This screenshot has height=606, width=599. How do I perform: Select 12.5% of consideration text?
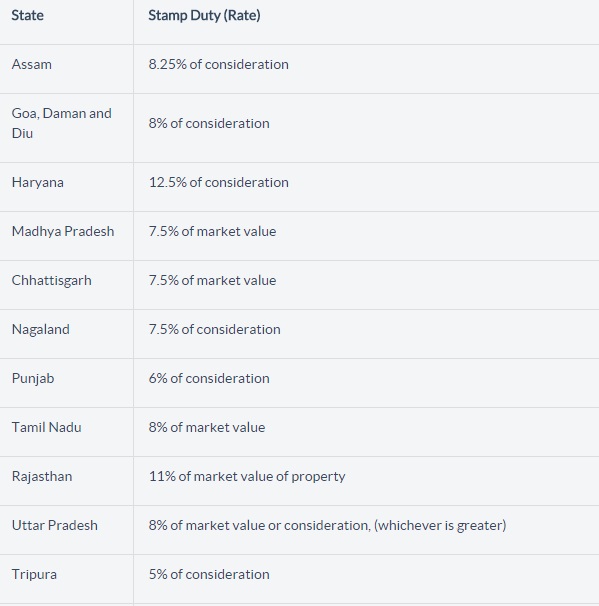pyautogui.click(x=219, y=182)
